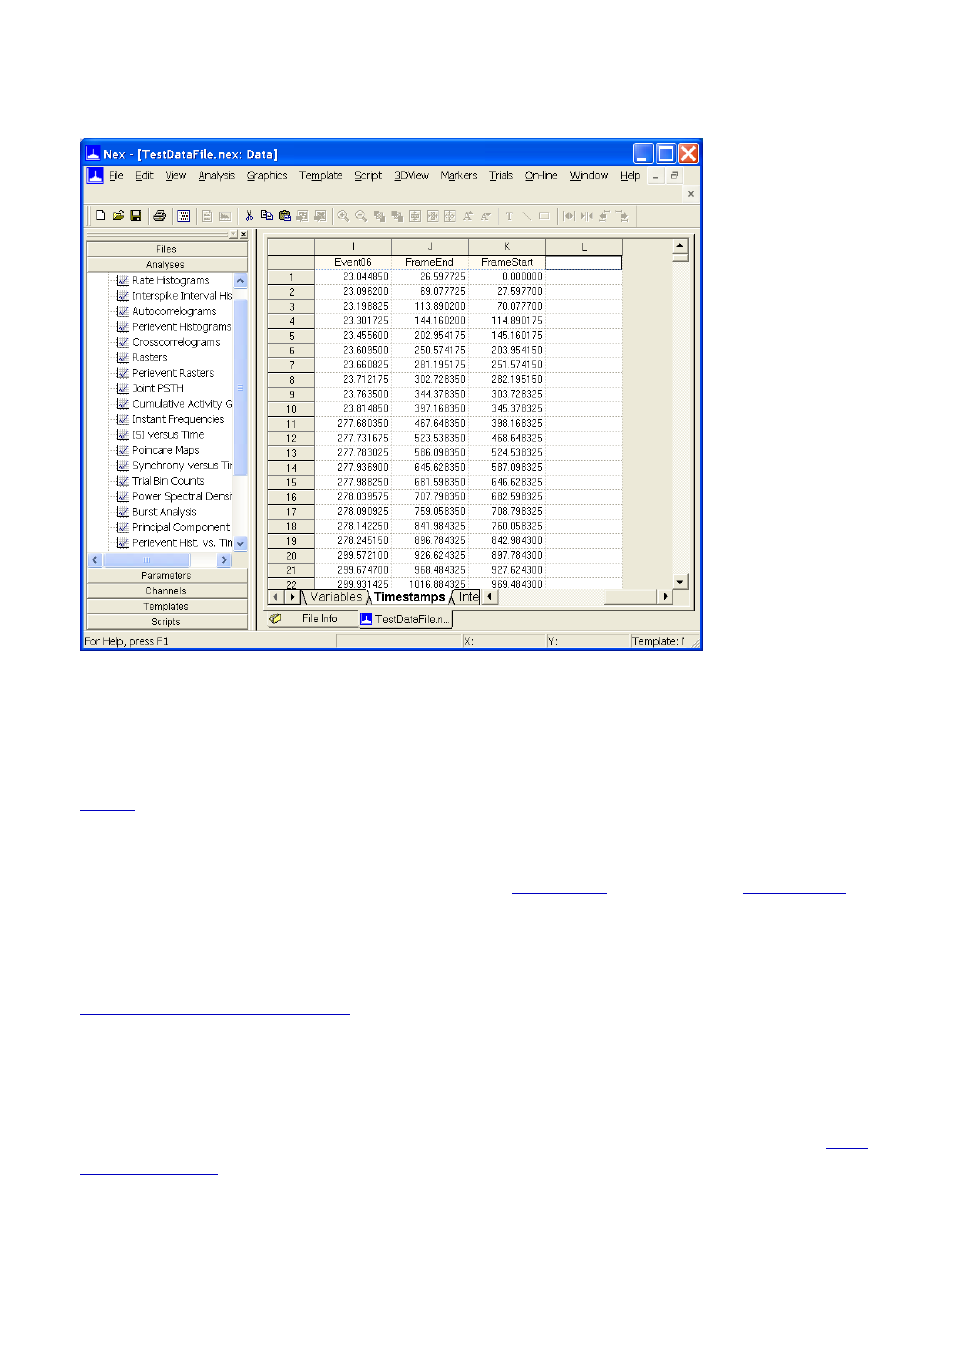Close the inner document with the x below the menu bar
The width and height of the screenshot is (954, 1351).
click(x=691, y=194)
